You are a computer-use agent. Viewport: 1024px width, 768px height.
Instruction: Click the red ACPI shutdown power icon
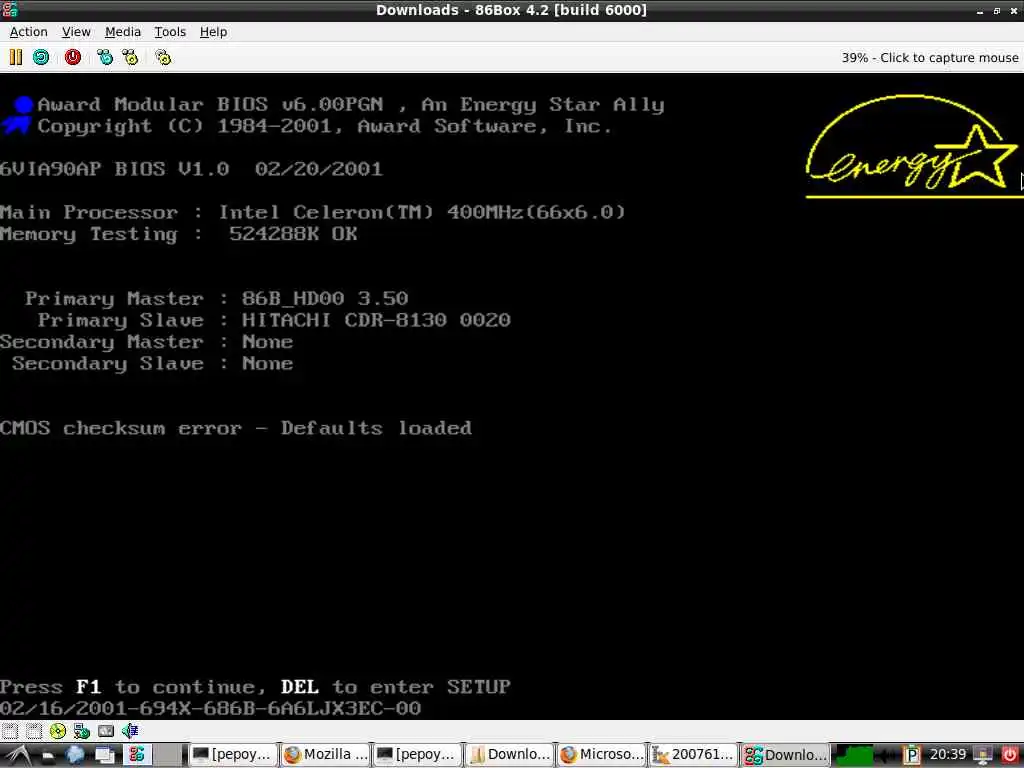click(72, 57)
